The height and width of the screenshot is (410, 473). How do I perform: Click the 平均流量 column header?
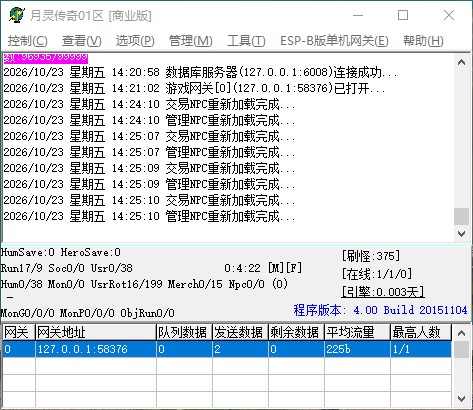point(357,332)
